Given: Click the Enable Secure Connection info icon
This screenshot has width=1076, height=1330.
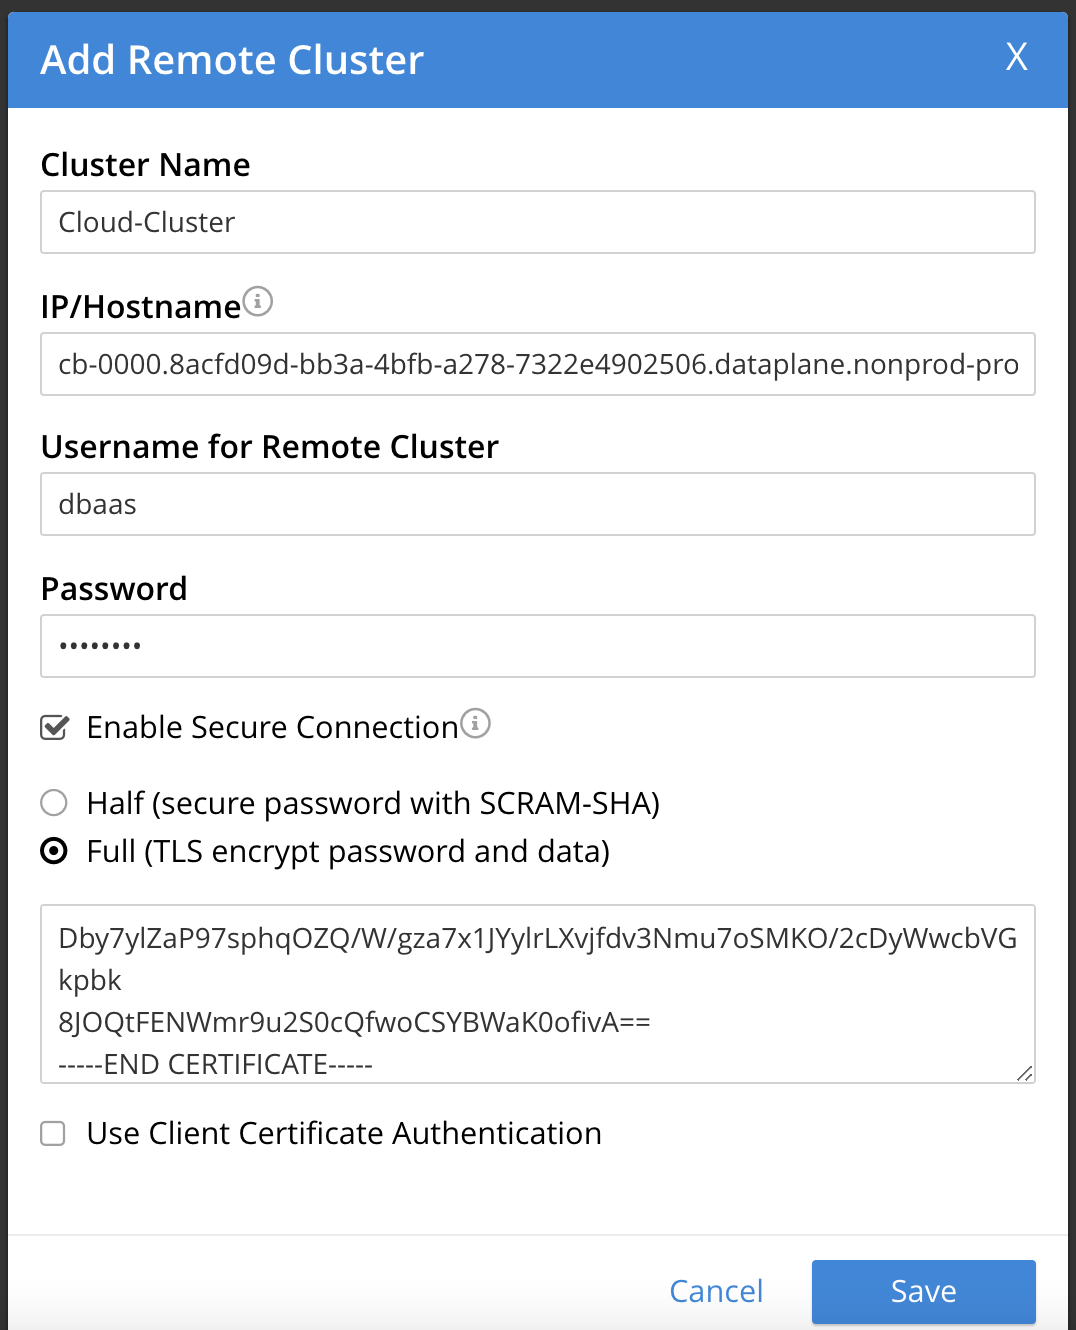Looking at the screenshot, I should click(477, 724).
